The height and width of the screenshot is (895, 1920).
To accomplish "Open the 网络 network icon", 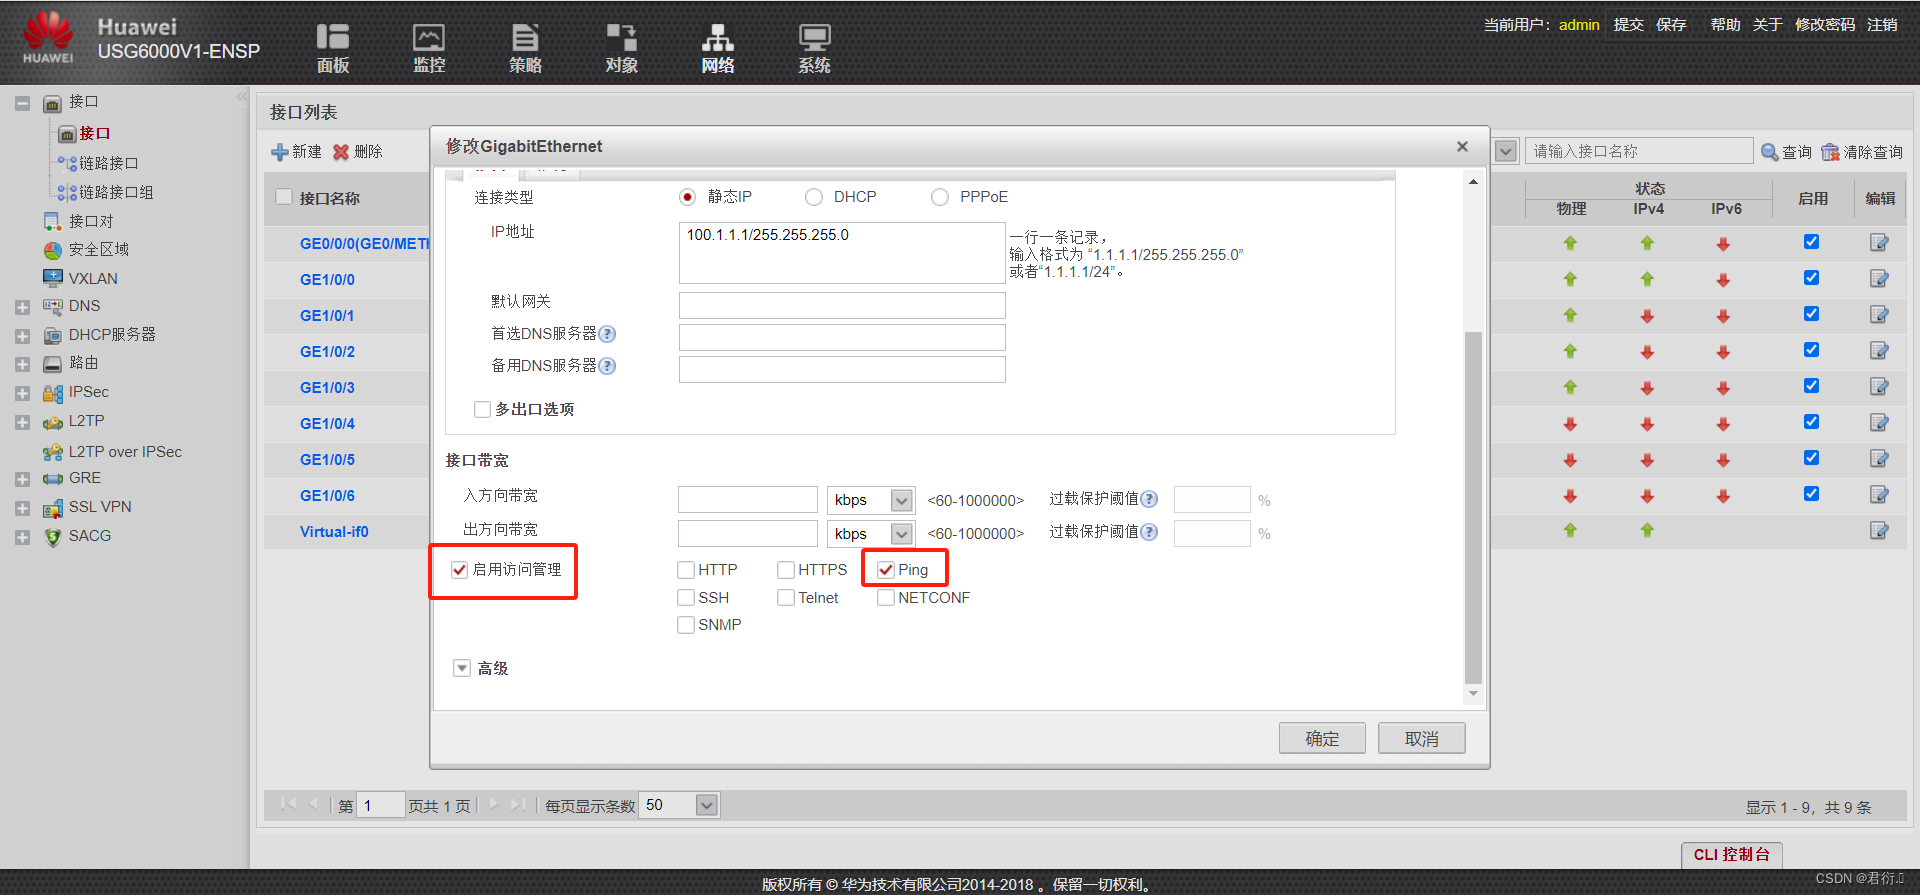I will coord(717,48).
